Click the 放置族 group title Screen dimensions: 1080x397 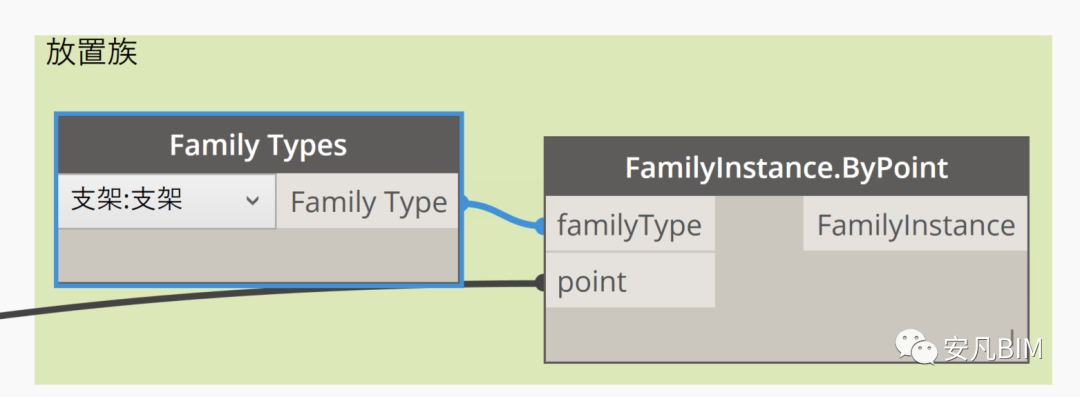point(92,52)
